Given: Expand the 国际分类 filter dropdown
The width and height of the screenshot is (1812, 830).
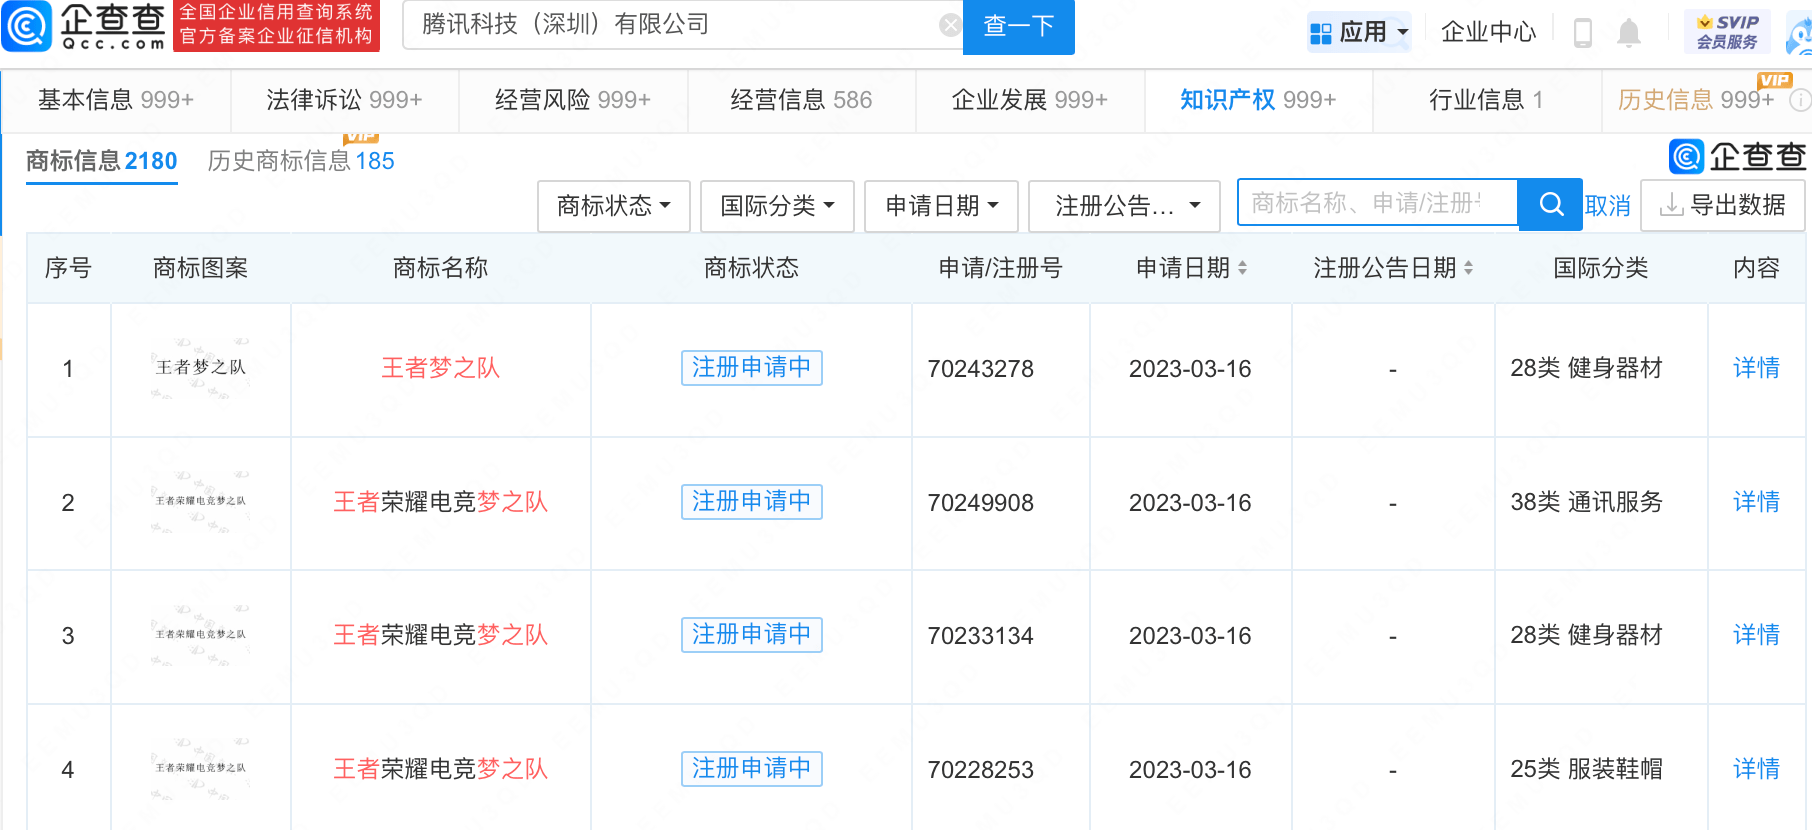Looking at the screenshot, I should click(777, 206).
